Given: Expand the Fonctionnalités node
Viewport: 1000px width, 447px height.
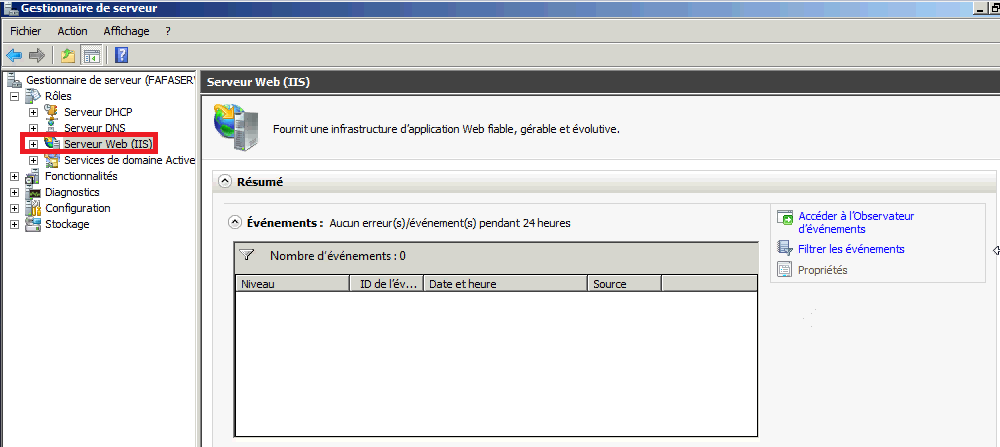Looking at the screenshot, I should tap(15, 176).
